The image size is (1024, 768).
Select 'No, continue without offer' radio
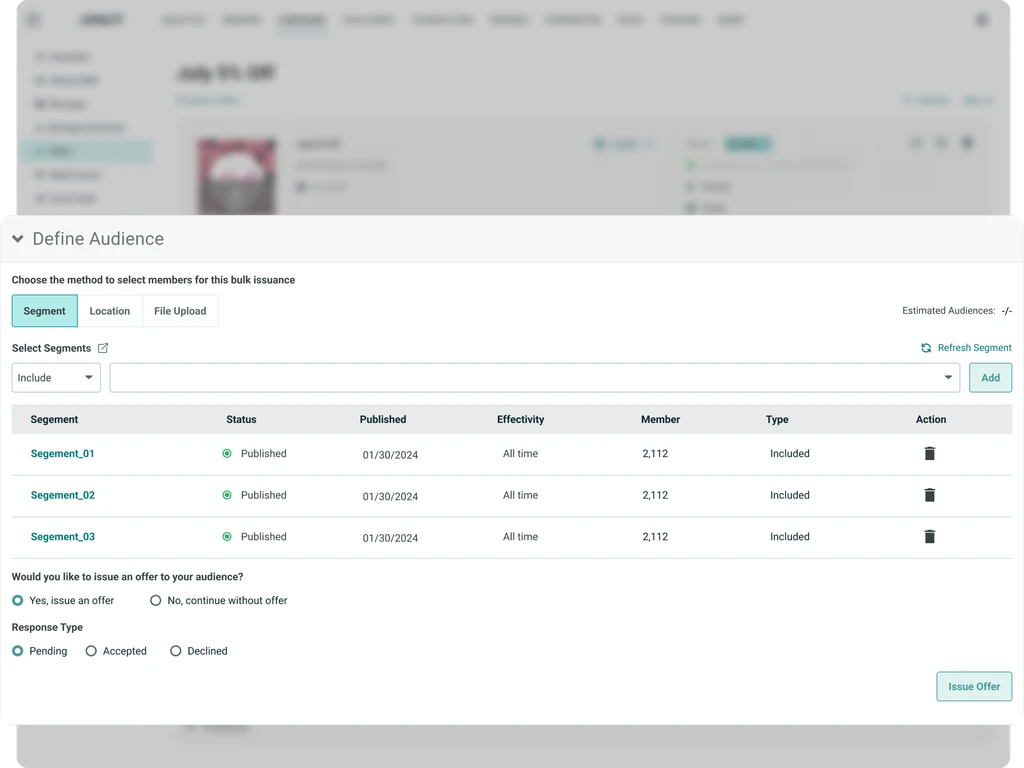pyautogui.click(x=155, y=600)
